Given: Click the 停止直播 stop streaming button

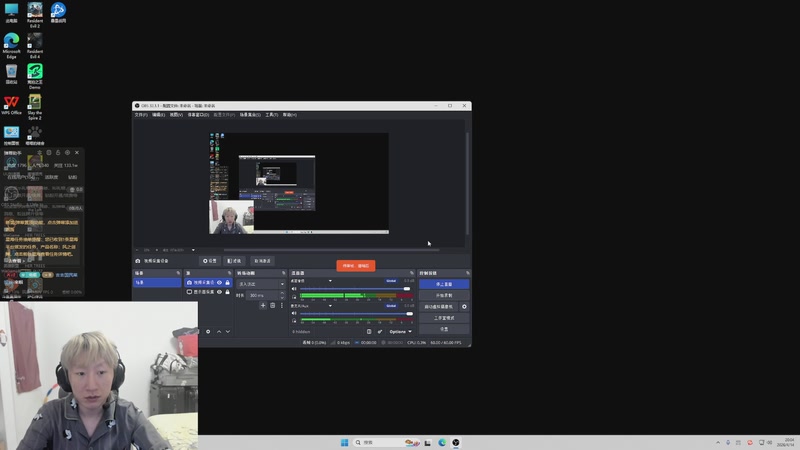Looking at the screenshot, I should [444, 284].
